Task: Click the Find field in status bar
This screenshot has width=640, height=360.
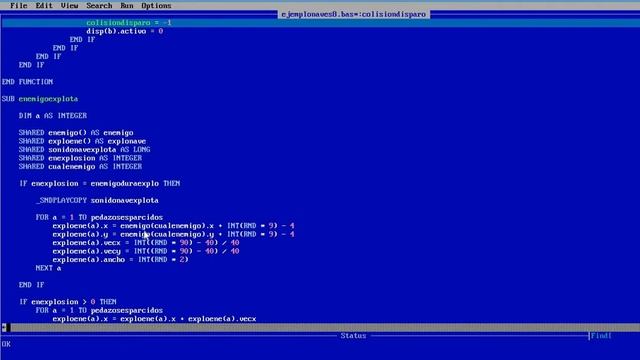Action: 601,336
